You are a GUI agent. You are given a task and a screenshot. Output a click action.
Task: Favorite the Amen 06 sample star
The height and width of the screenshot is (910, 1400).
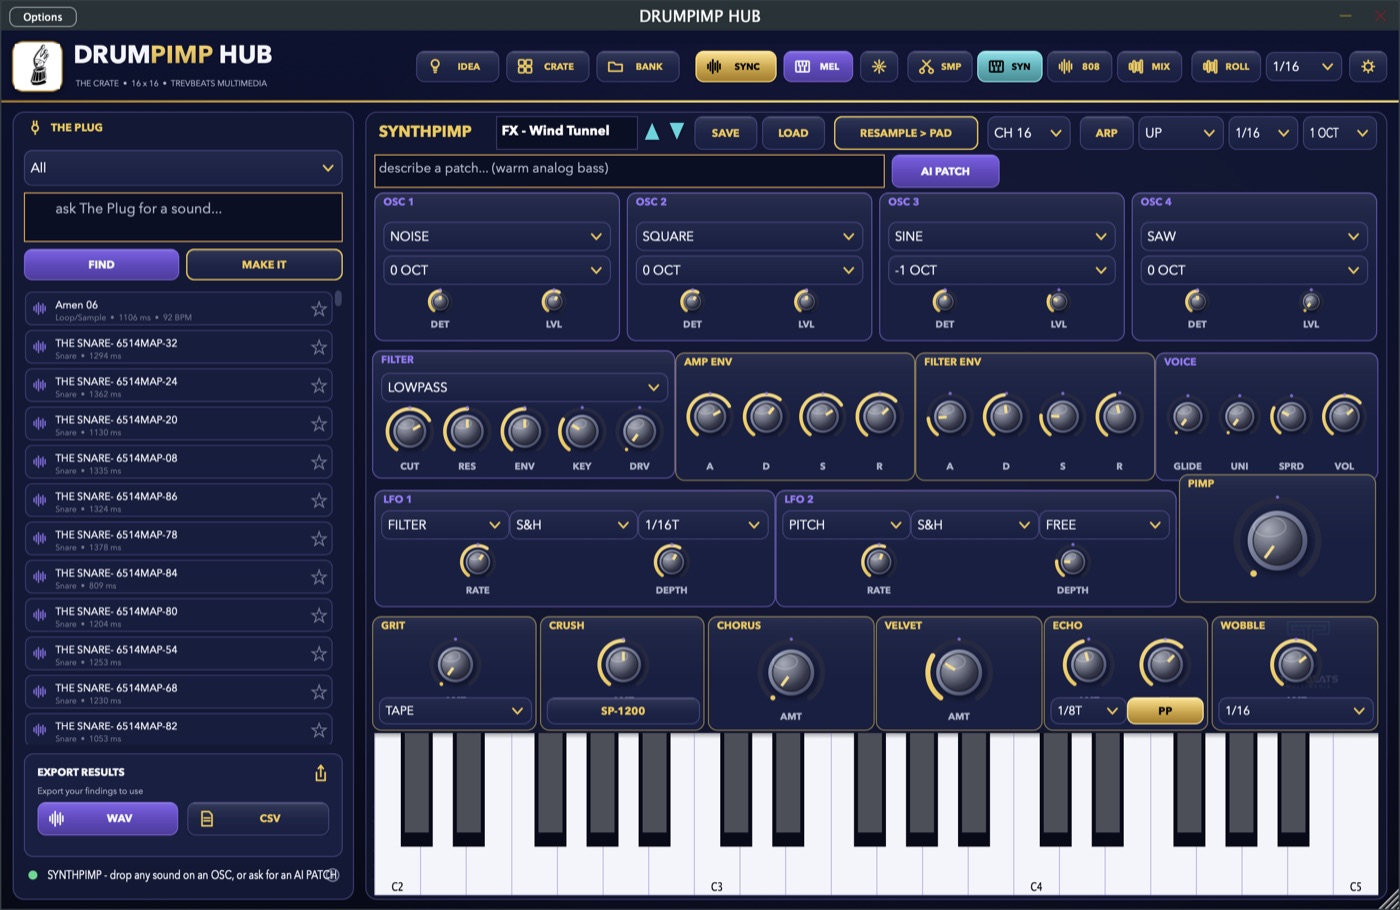click(319, 309)
